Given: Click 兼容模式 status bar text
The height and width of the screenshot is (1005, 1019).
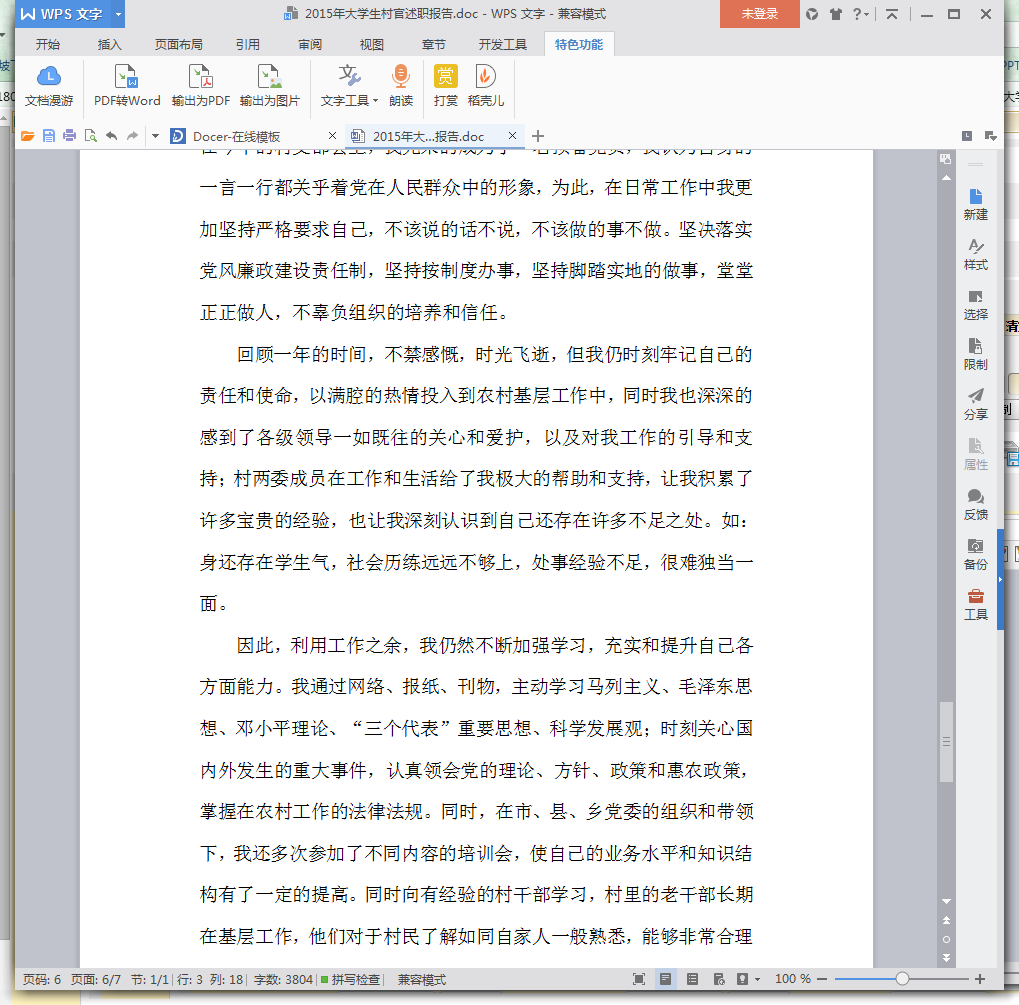Looking at the screenshot, I should pos(422,979).
